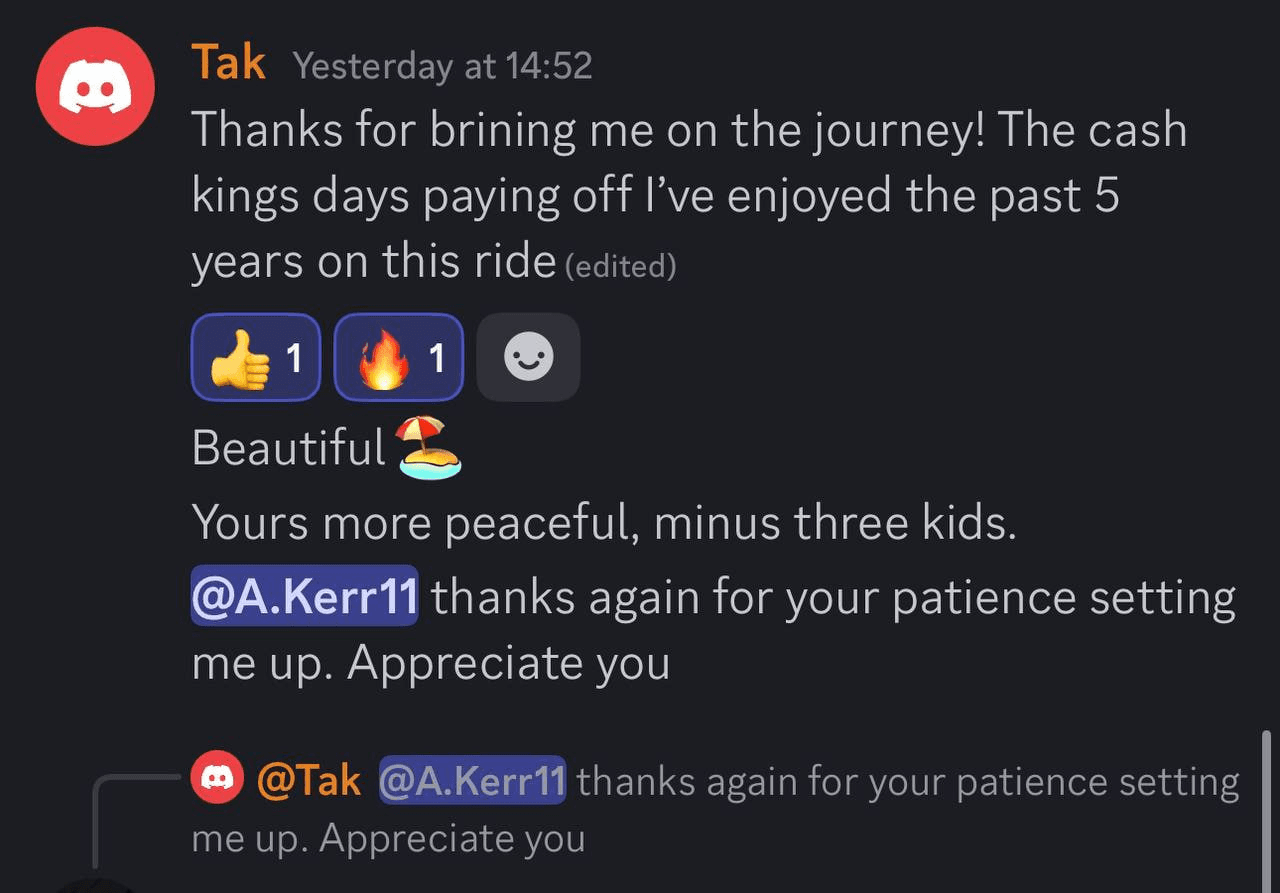Click orange @Tak name in reply preview
The height and width of the screenshot is (893, 1280).
point(309,780)
